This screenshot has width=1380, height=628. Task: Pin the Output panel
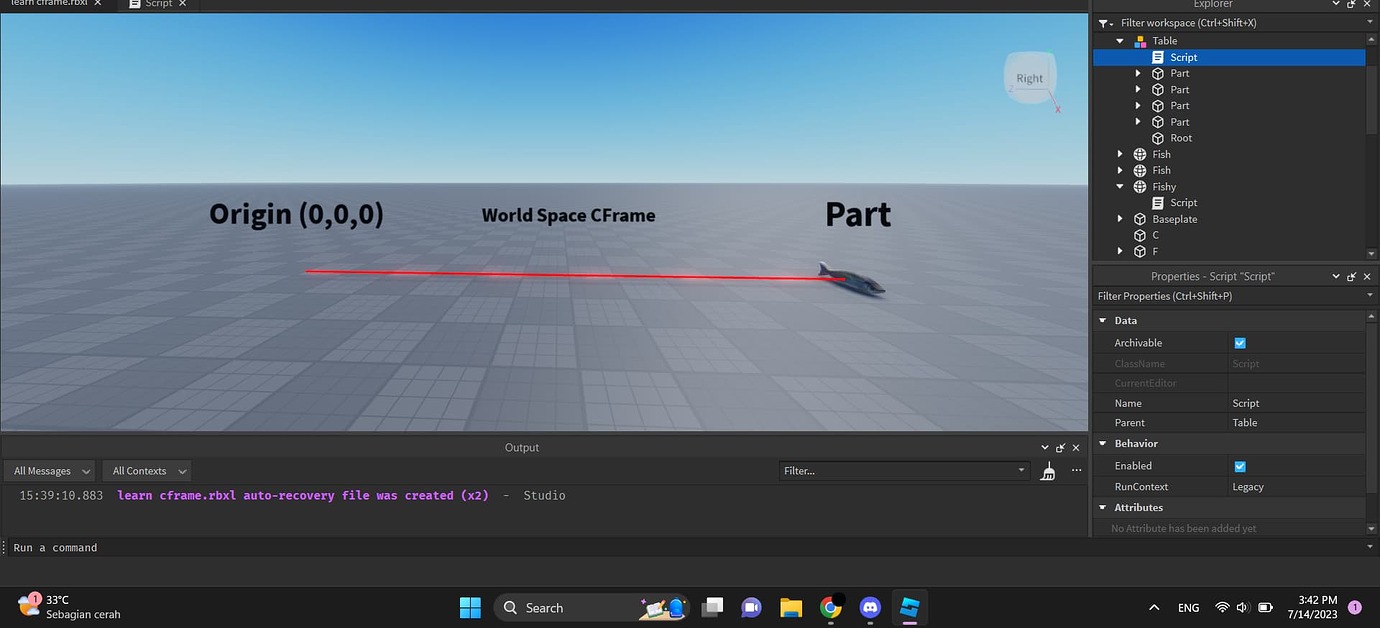[1059, 447]
